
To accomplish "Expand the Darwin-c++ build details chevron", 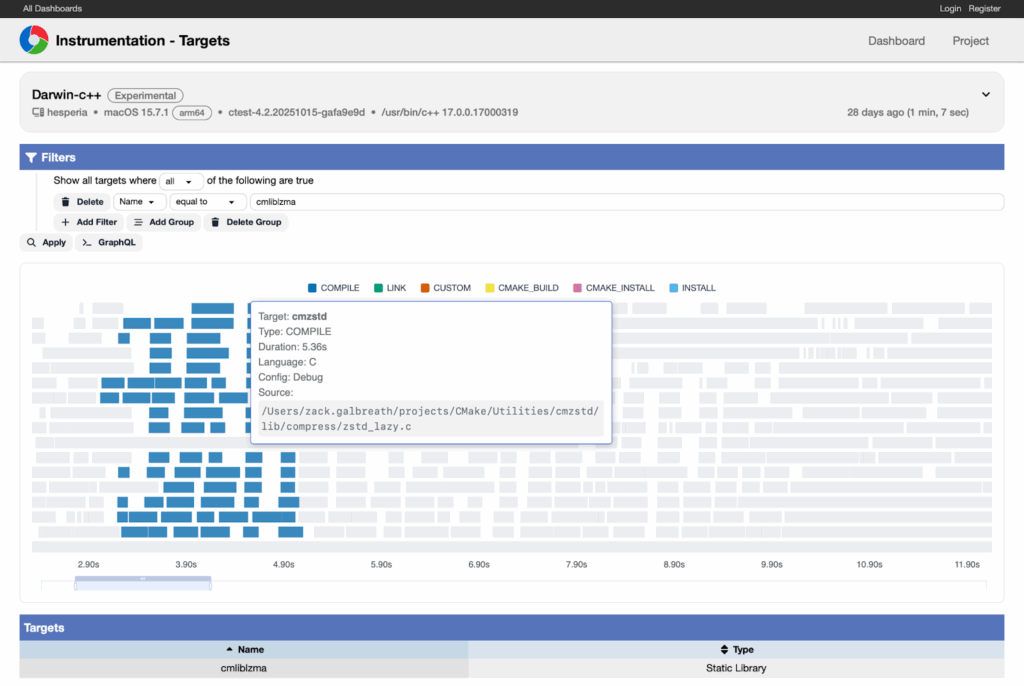I will pos(985,95).
